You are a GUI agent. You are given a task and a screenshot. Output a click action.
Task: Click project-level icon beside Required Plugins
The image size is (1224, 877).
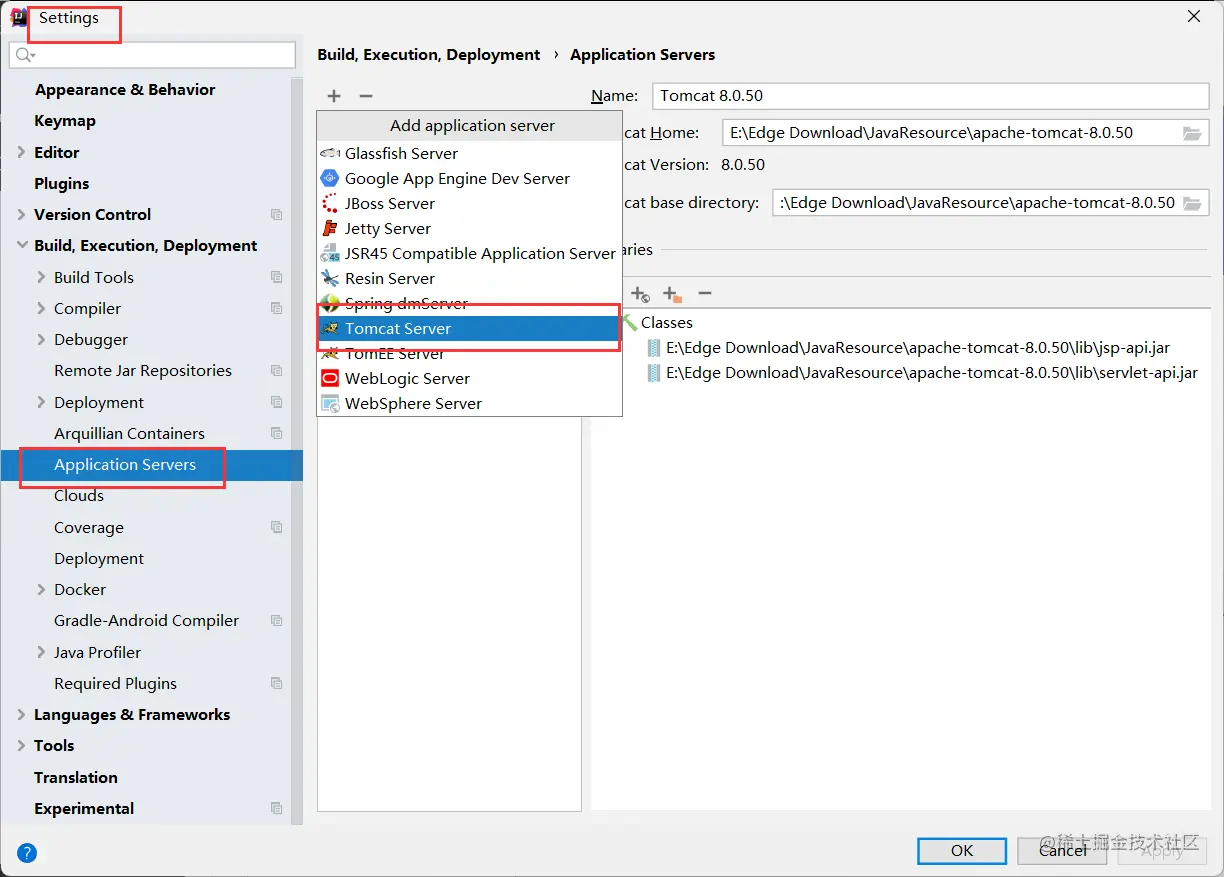[277, 683]
